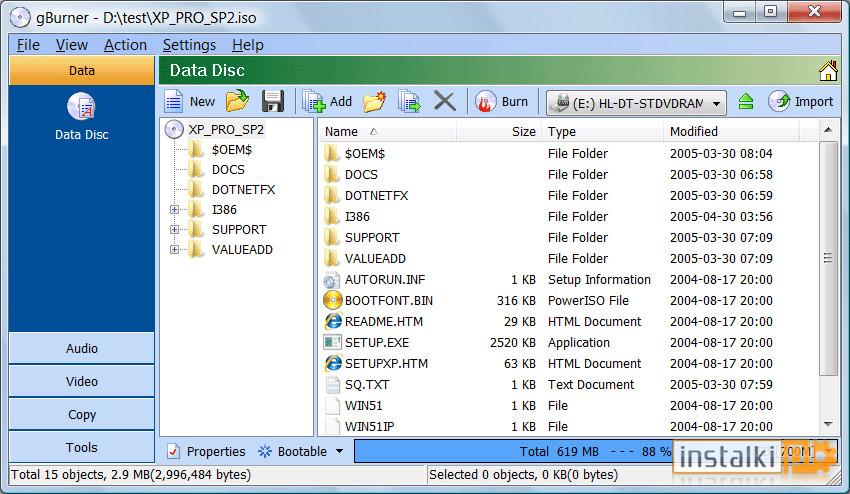The height and width of the screenshot is (494, 850).
Task: Switch to the Data tab in the sidebar
Action: [82, 70]
